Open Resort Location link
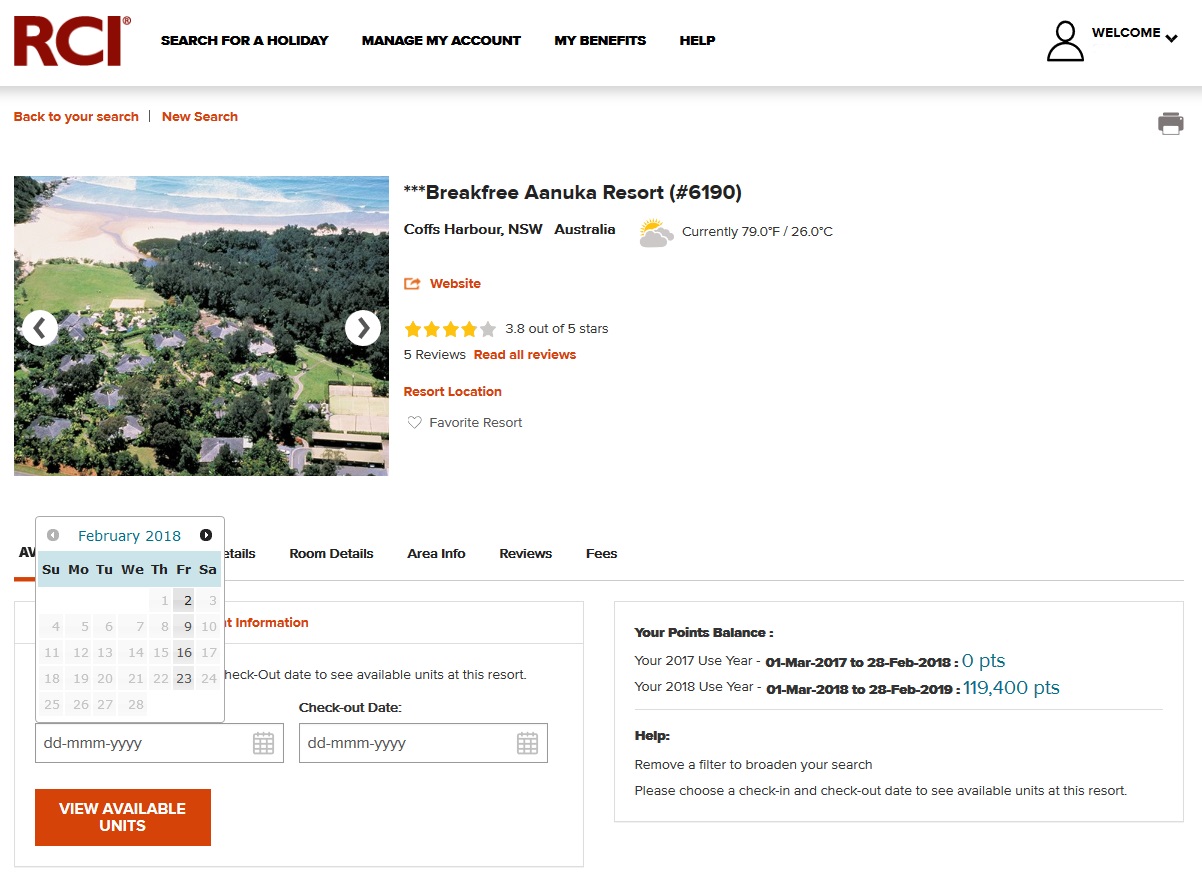 pyautogui.click(x=453, y=392)
